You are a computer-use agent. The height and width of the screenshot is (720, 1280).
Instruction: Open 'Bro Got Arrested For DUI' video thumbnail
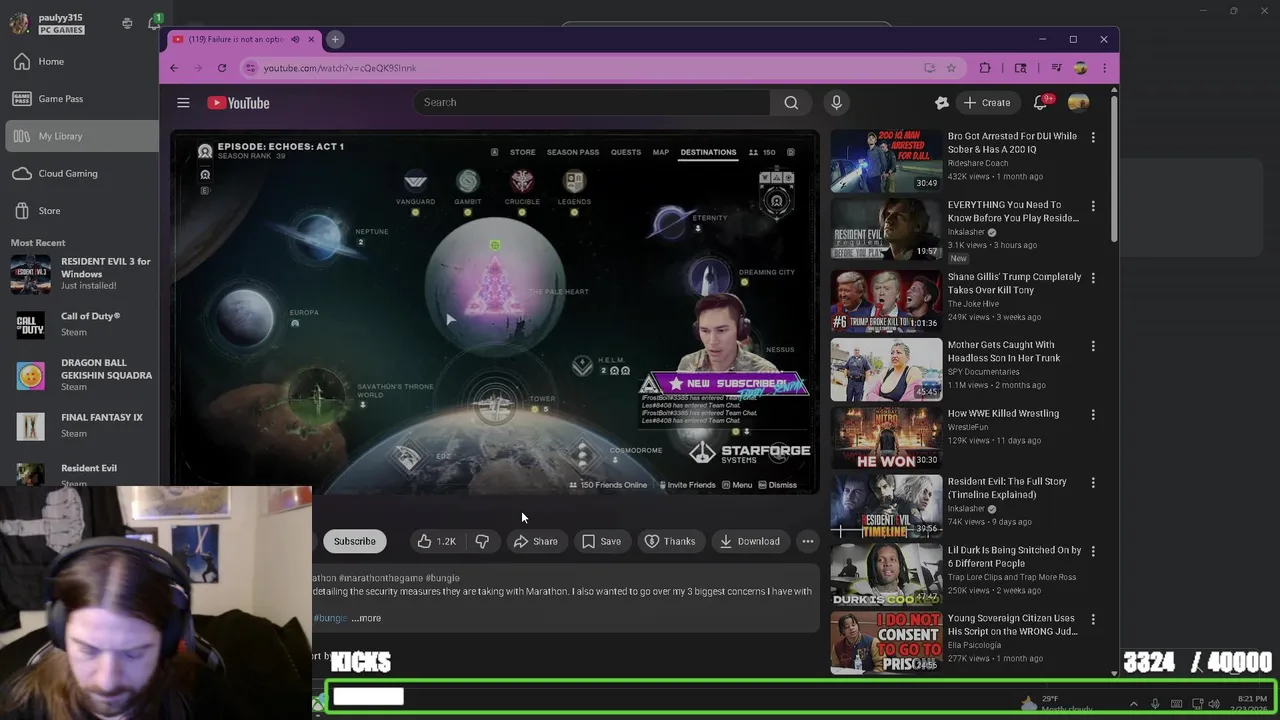[886, 160]
